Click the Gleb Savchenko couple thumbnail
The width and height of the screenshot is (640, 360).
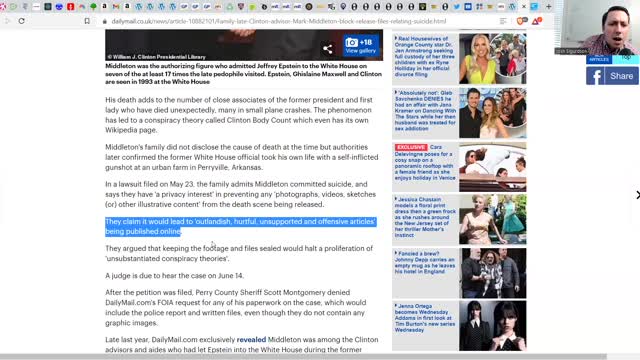tap(493, 113)
